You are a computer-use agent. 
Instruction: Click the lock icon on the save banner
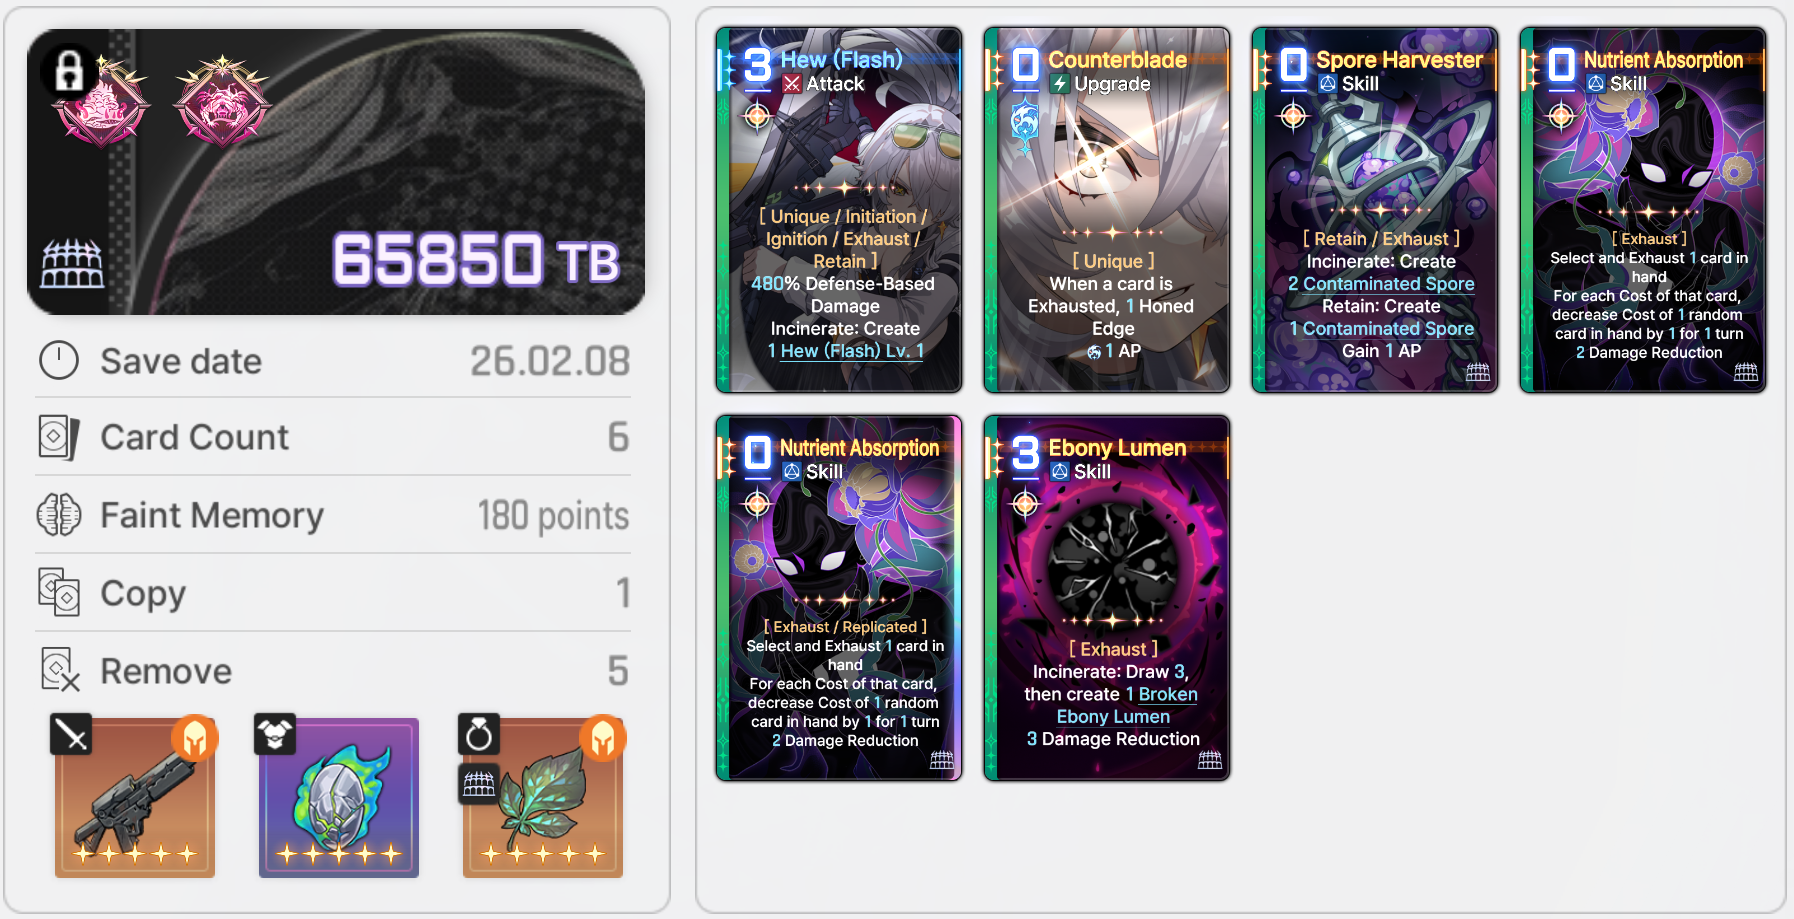(69, 70)
